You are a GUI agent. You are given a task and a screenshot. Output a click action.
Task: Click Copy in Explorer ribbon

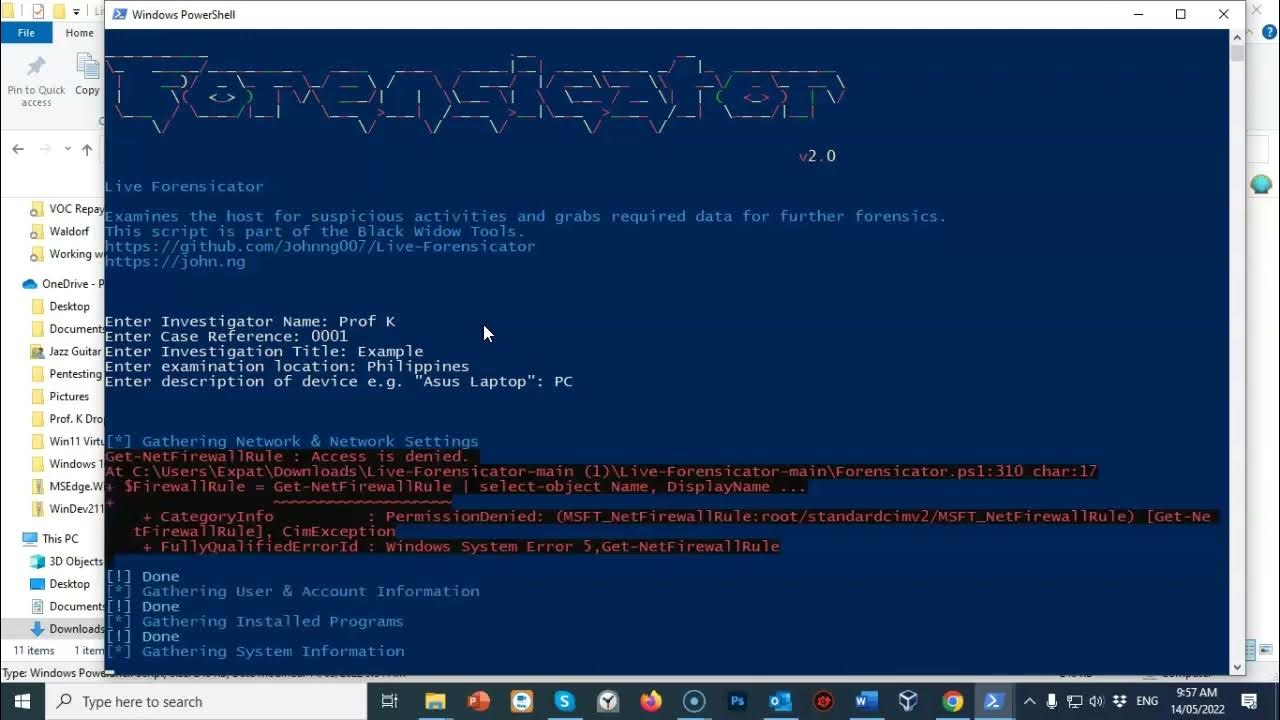point(87,76)
